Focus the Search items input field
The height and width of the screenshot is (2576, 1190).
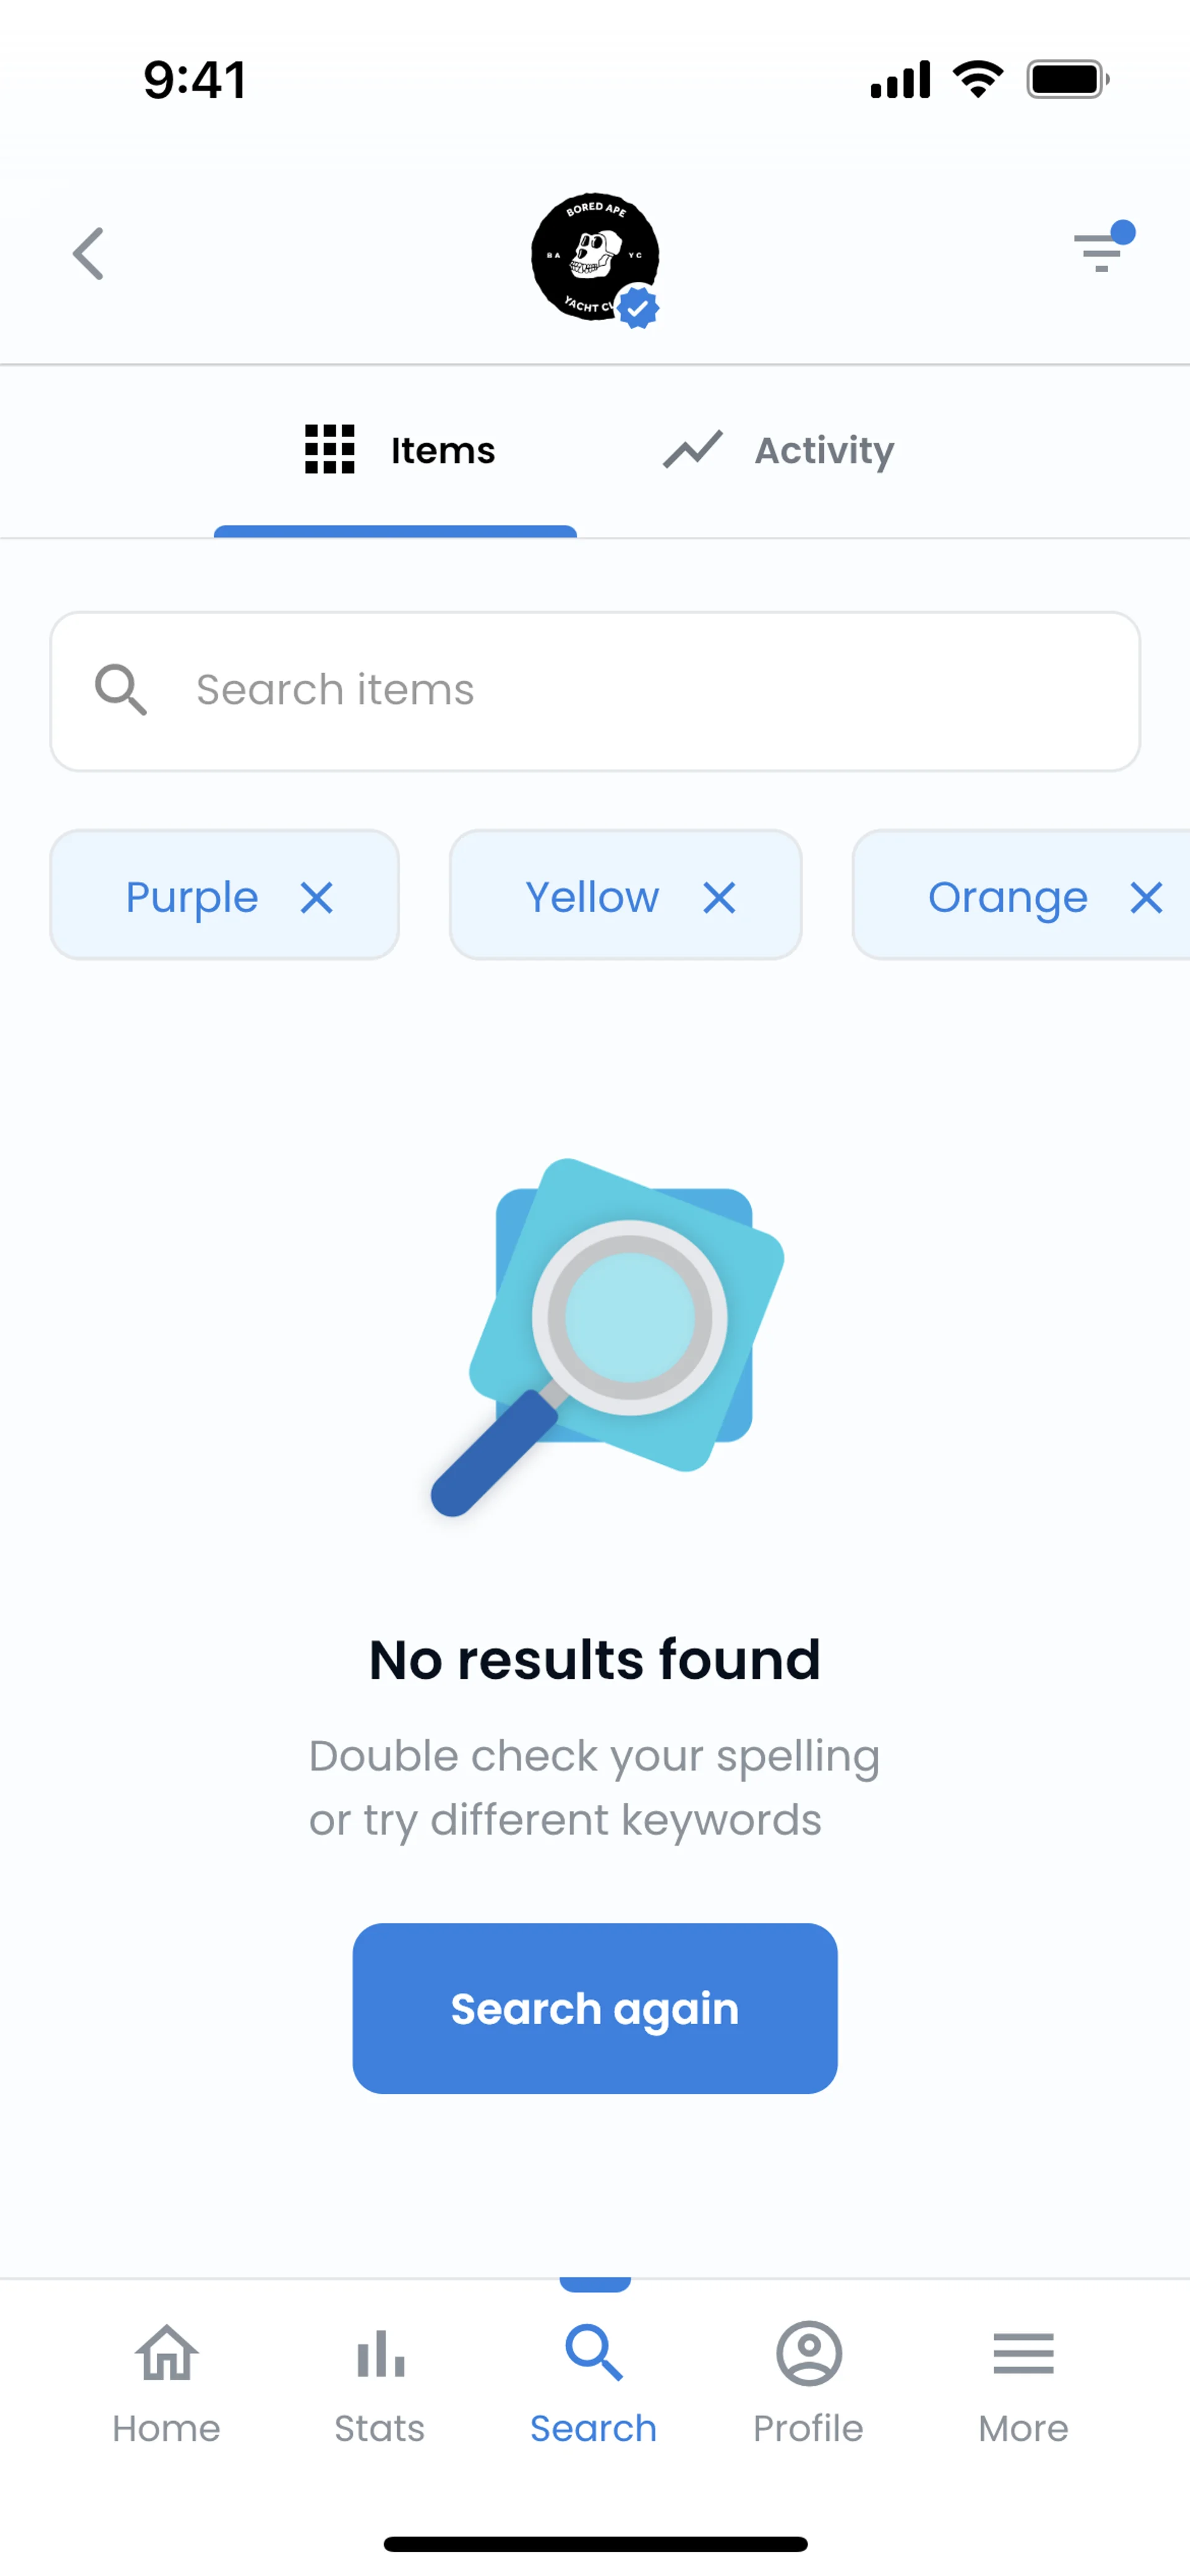pyautogui.click(x=640, y=690)
